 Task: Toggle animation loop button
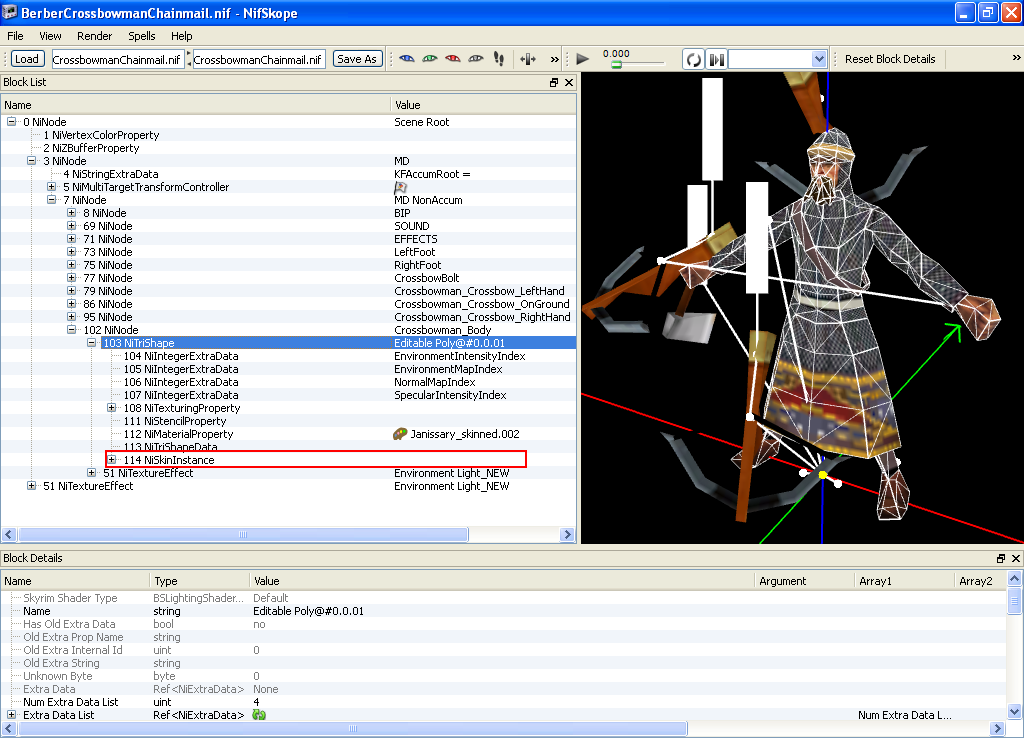click(x=694, y=59)
